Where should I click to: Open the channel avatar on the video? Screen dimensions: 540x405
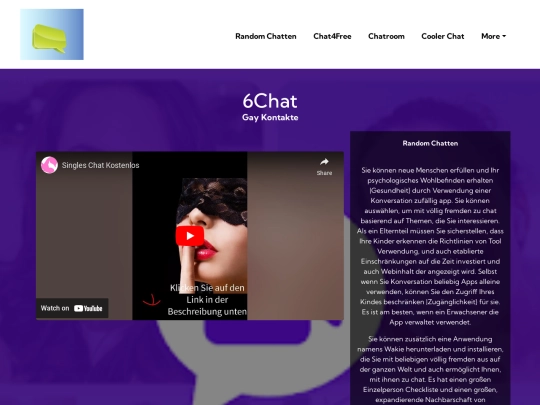(49, 165)
